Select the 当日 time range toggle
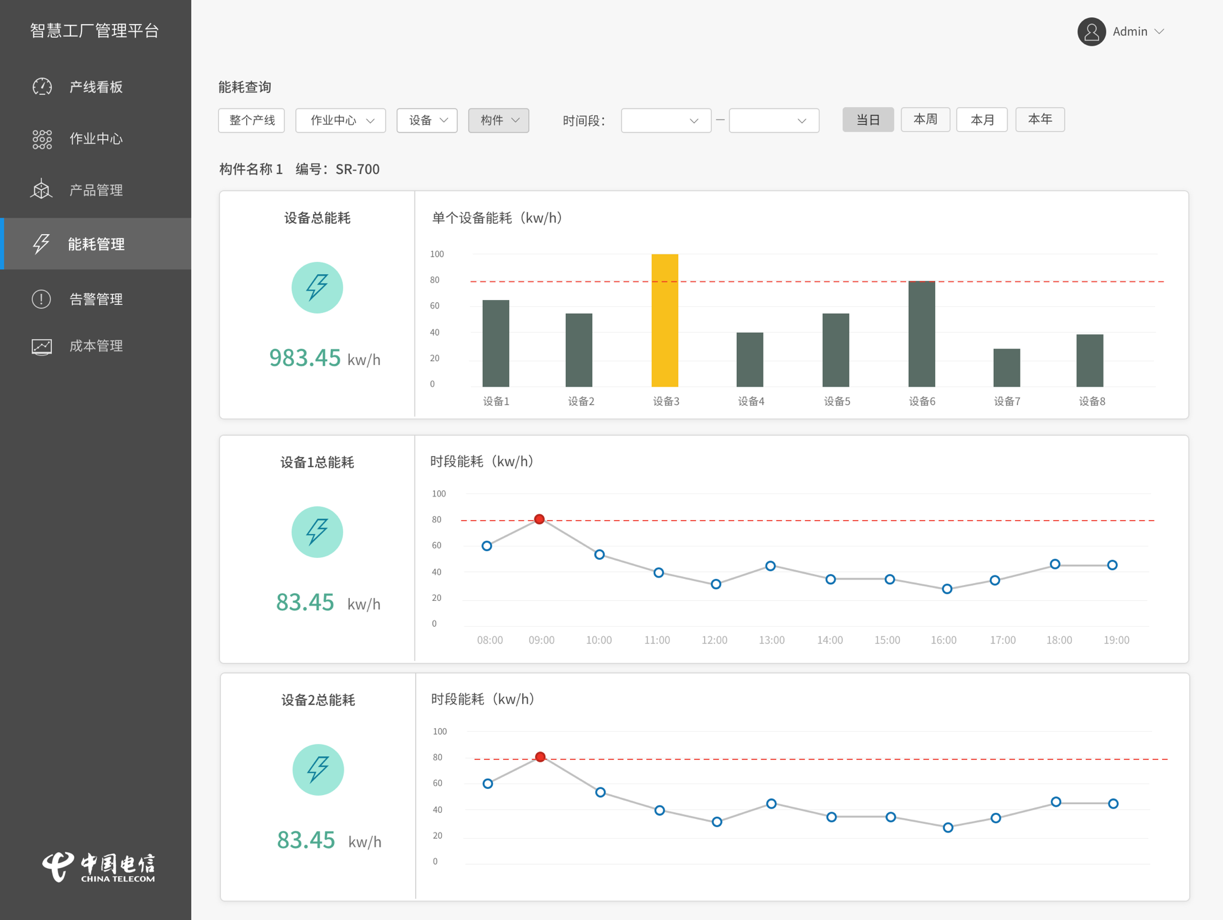The width and height of the screenshot is (1223, 920). tap(868, 120)
